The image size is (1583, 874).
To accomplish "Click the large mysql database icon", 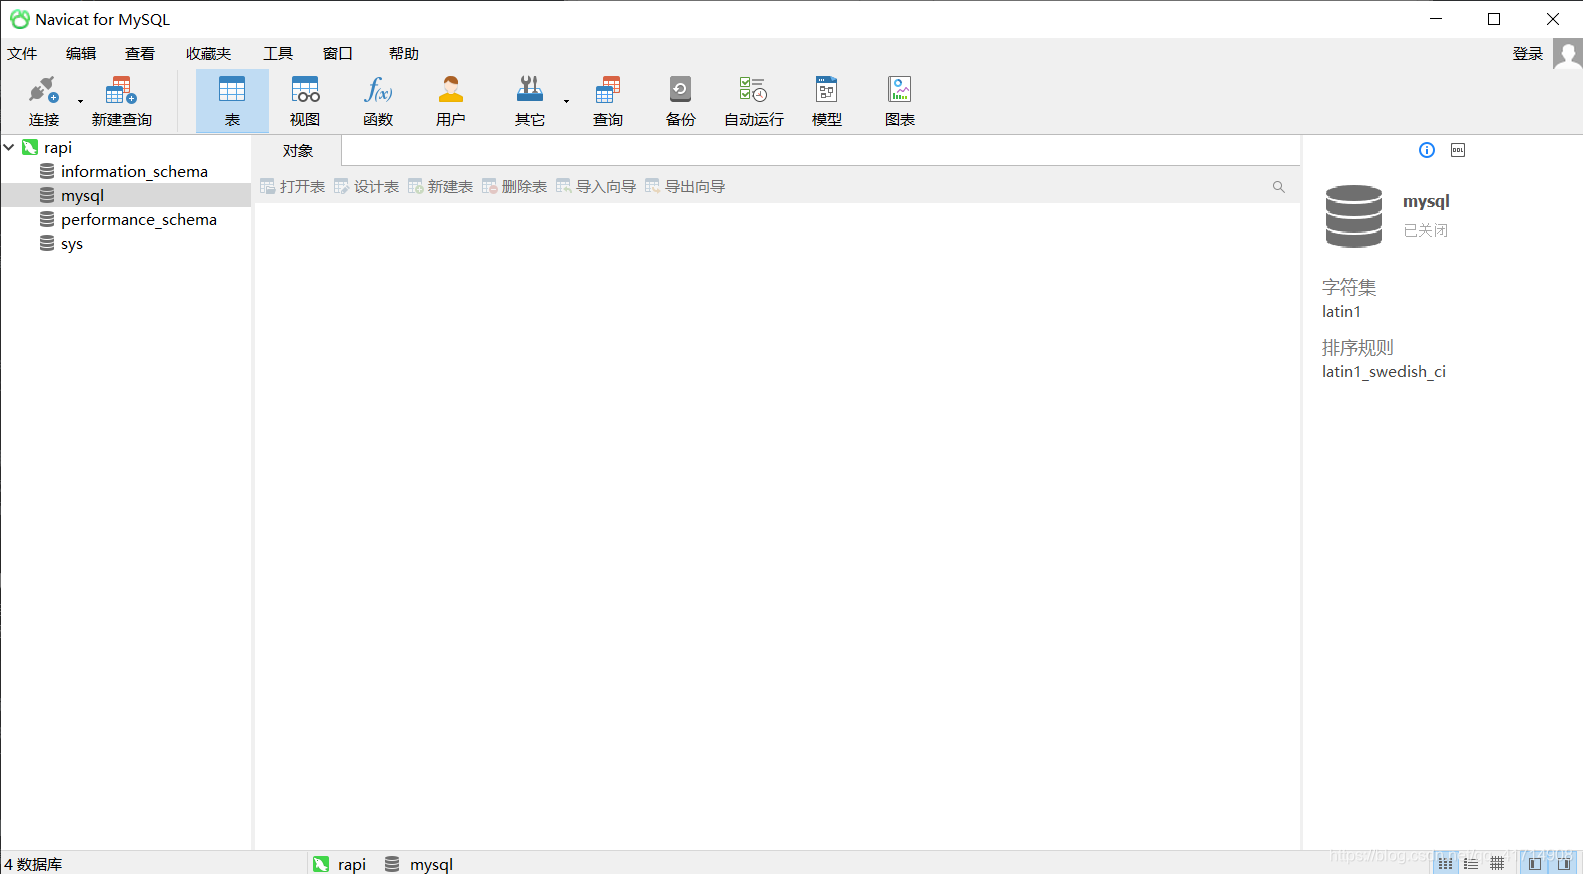I will point(1354,216).
